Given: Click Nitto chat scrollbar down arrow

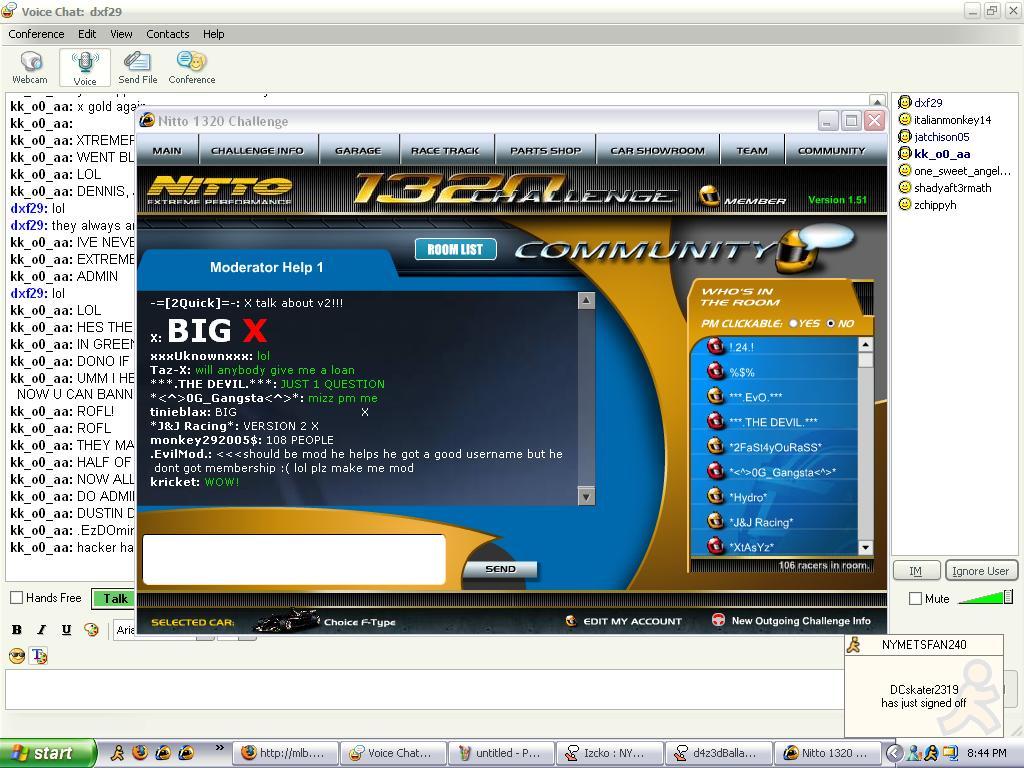Looking at the screenshot, I should 586,496.
